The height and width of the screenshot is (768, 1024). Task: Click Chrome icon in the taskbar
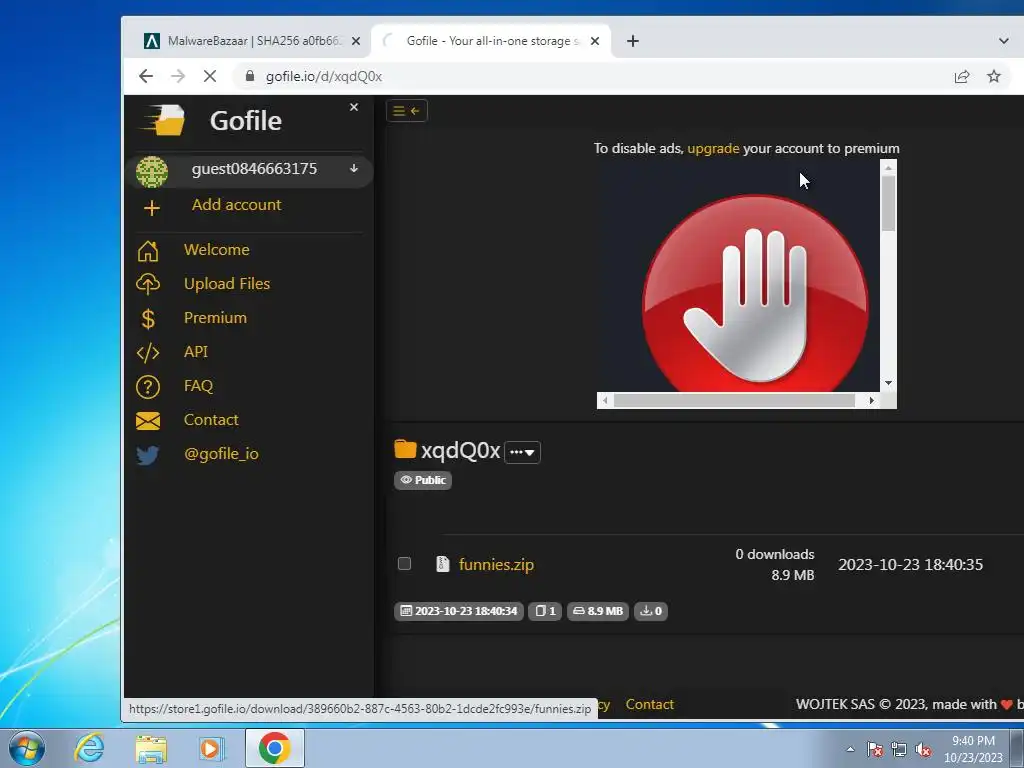click(274, 748)
